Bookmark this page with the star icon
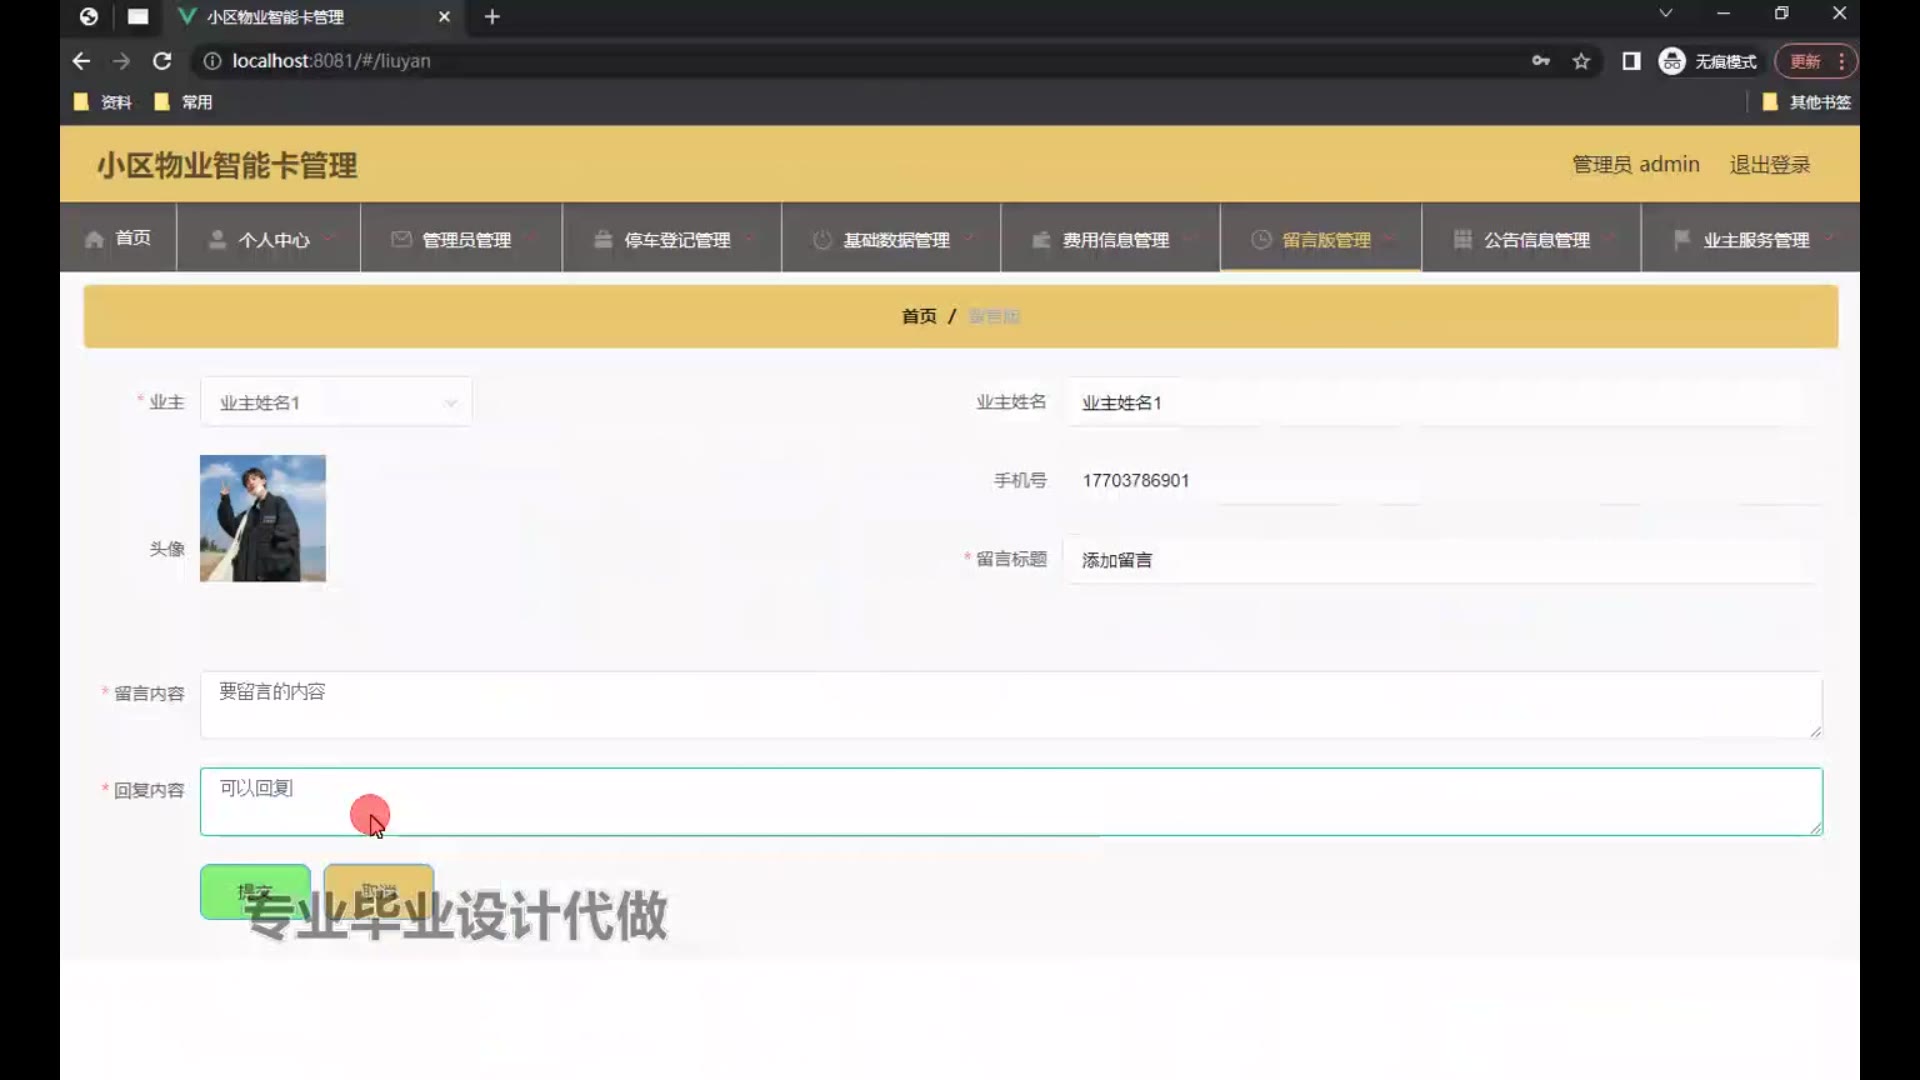 1581,61
